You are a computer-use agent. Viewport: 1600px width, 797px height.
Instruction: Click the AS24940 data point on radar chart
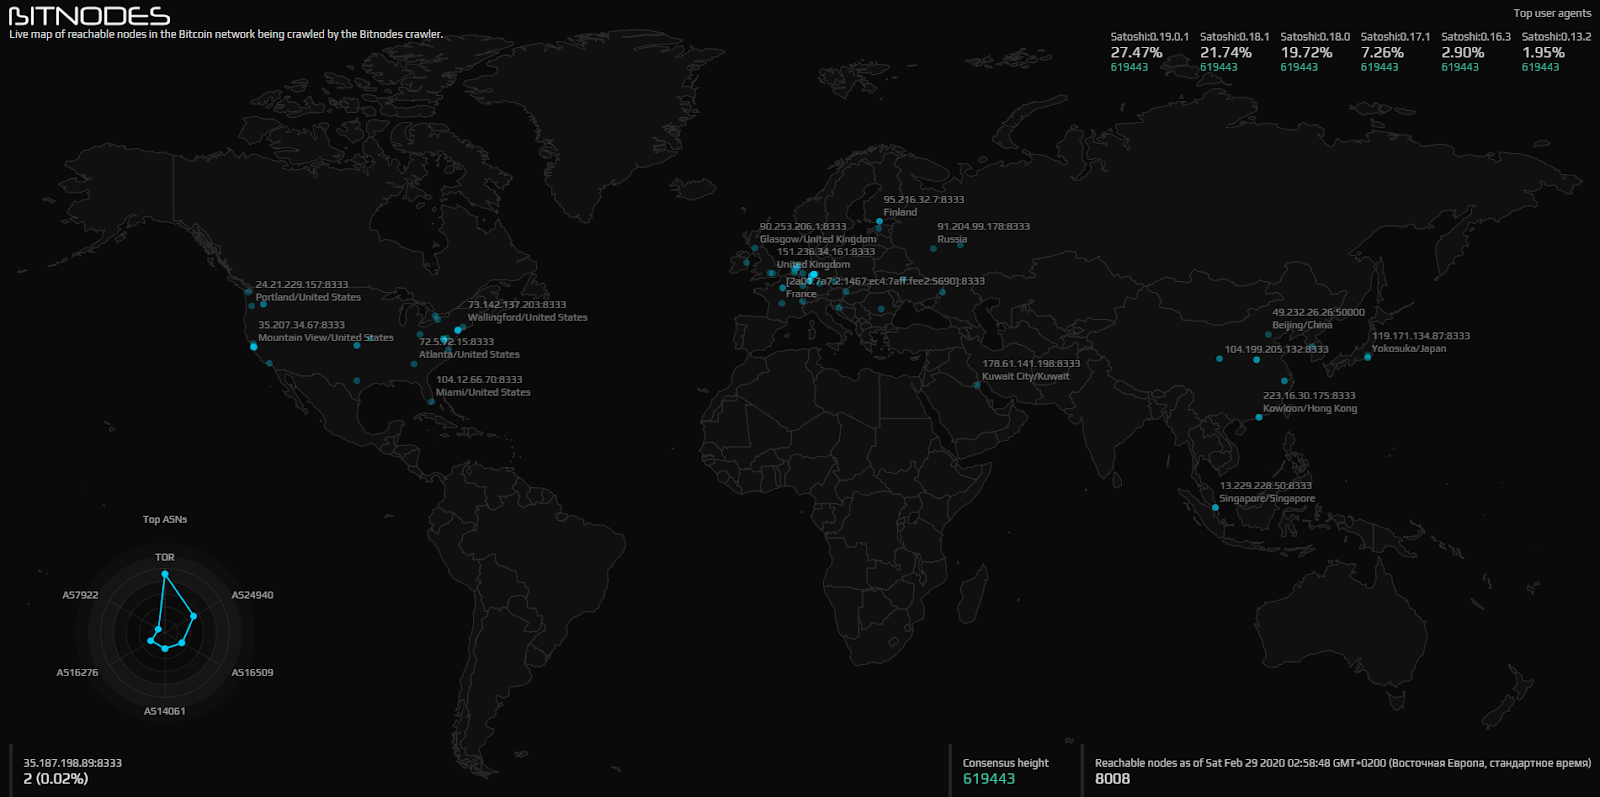pyautogui.click(x=193, y=616)
